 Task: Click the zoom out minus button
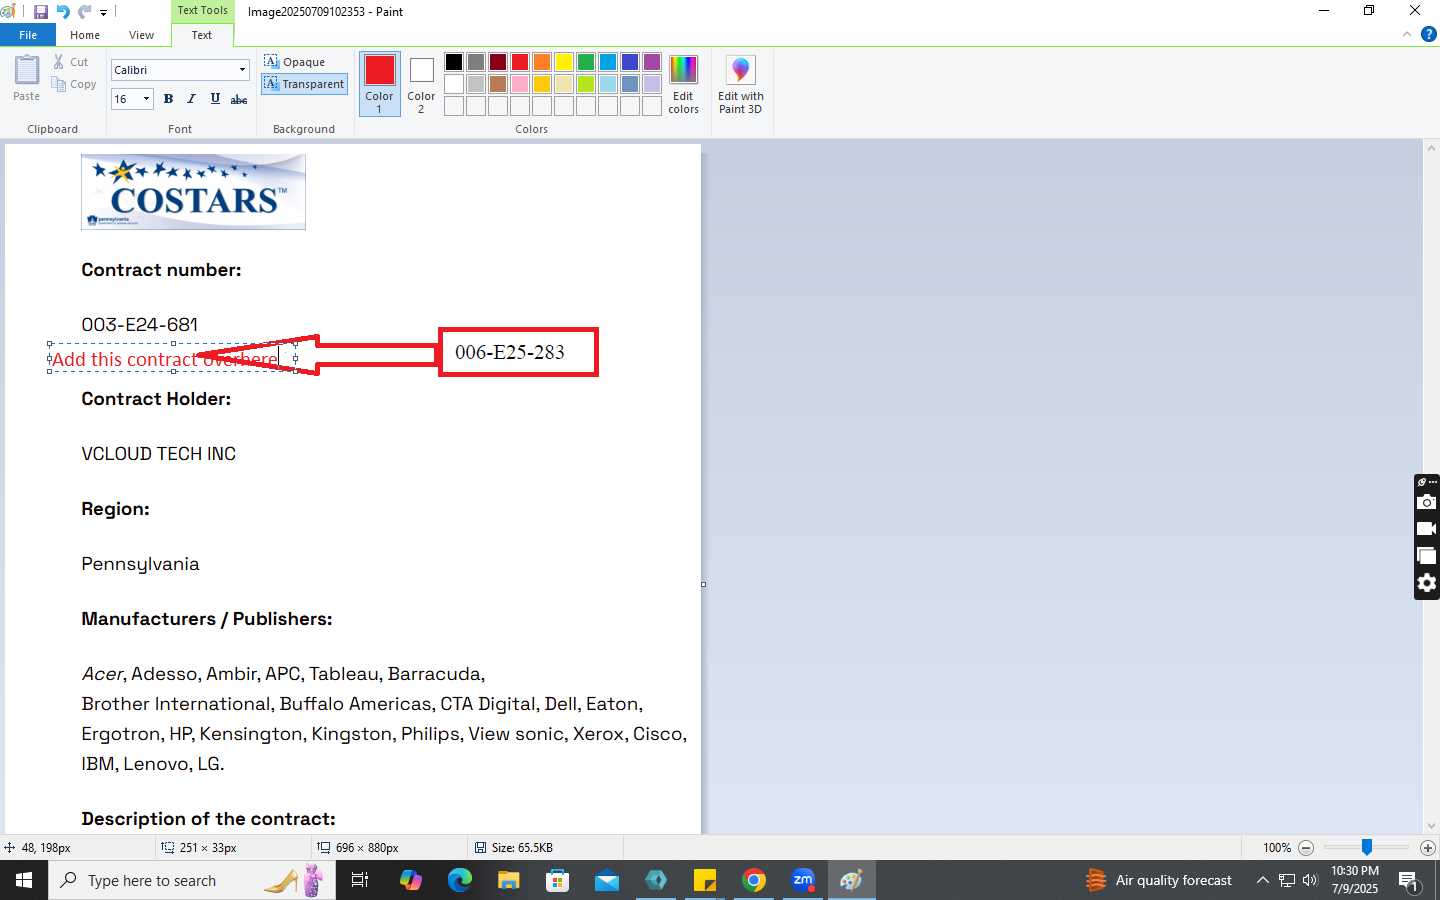1306,848
